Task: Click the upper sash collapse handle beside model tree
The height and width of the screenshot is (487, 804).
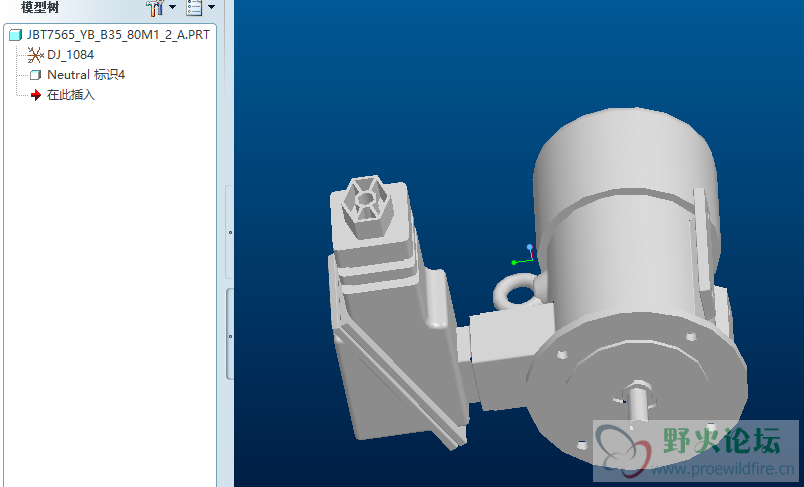Action: point(230,232)
